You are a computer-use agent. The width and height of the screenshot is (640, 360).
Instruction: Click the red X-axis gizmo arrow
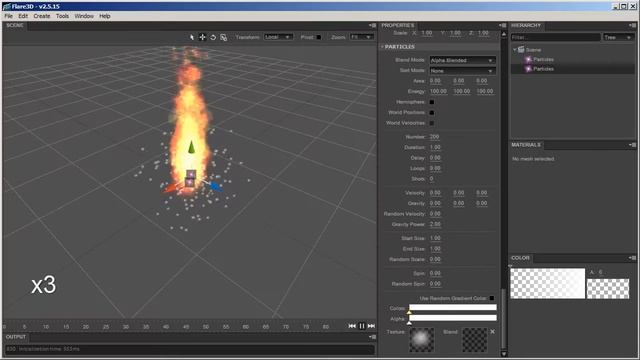coord(171,188)
